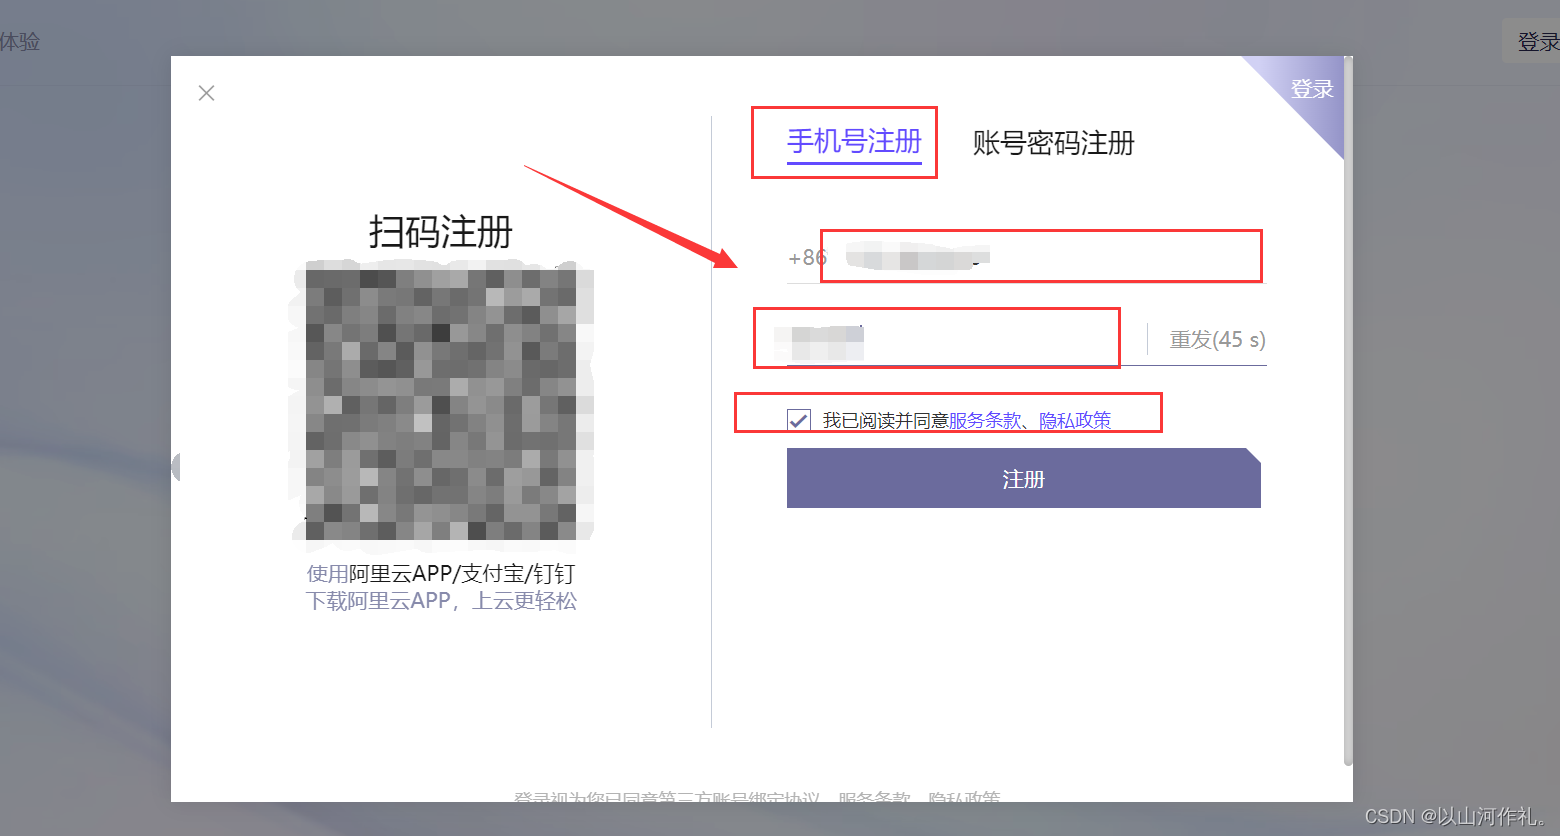
Task: Focus the +86 phone number input field
Action: [1026, 257]
